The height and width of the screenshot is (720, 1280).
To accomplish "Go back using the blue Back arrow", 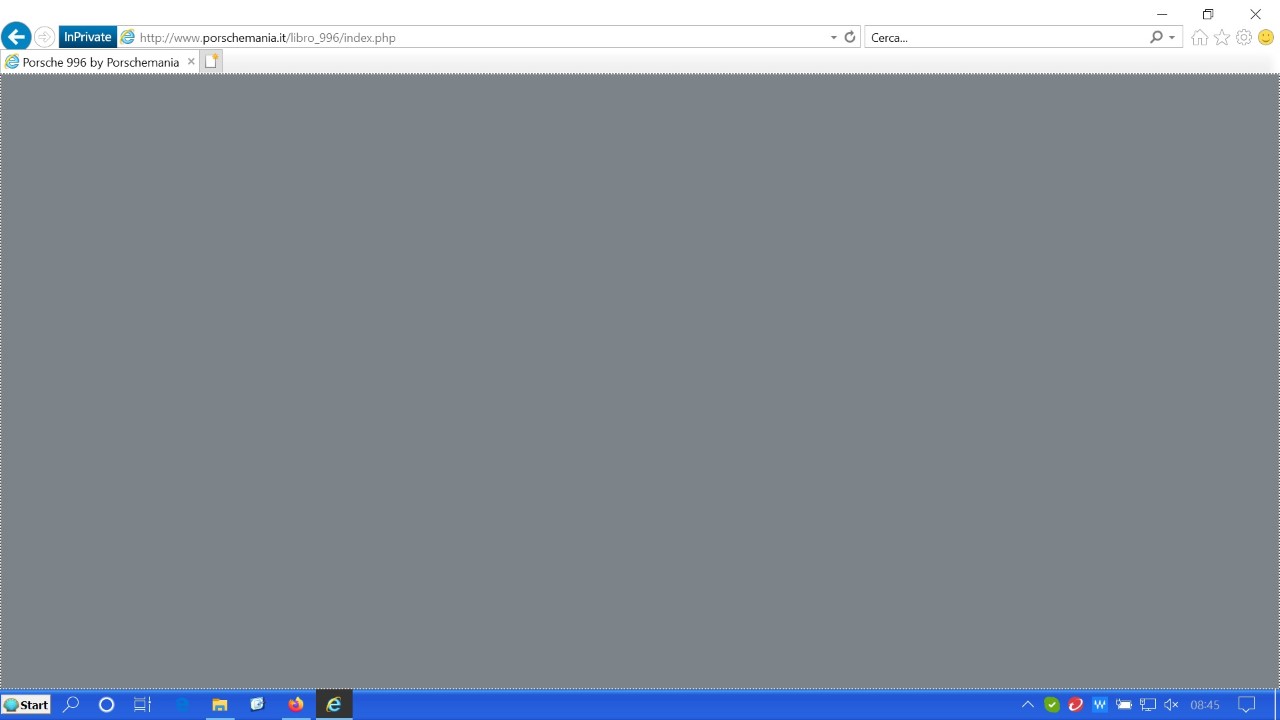I will click(x=16, y=37).
